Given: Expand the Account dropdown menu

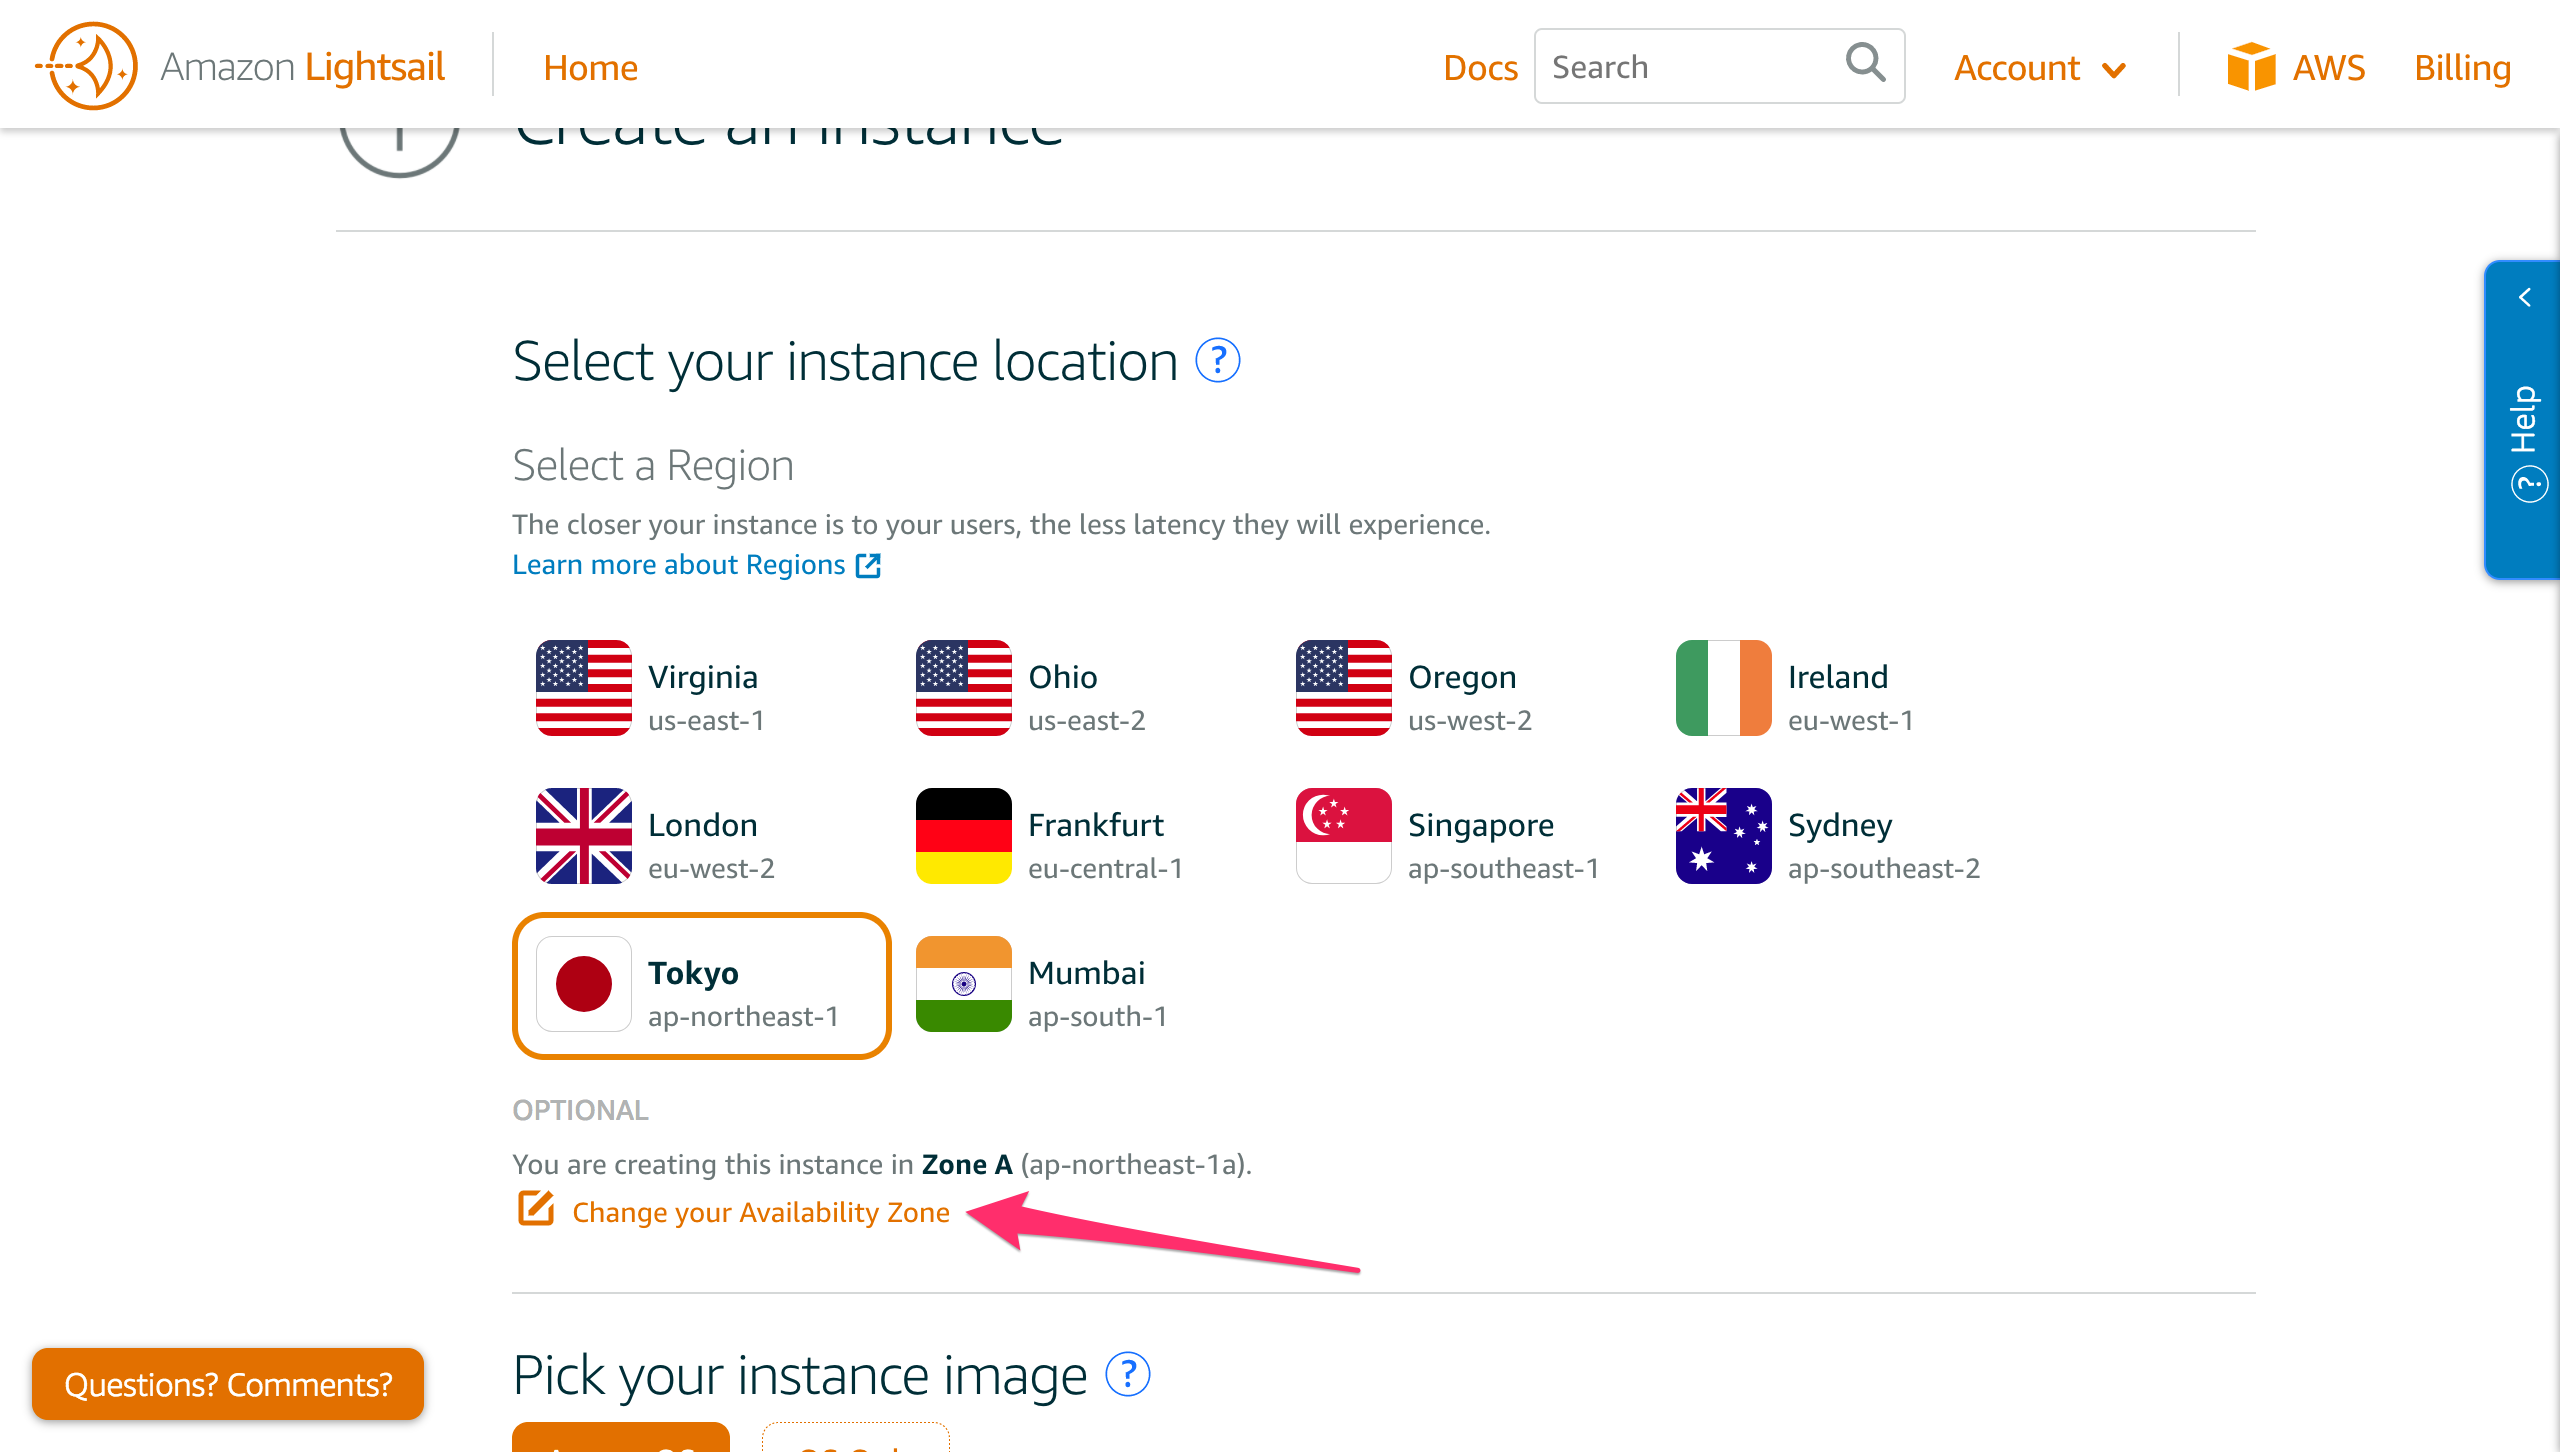Looking at the screenshot, I should tap(2040, 68).
